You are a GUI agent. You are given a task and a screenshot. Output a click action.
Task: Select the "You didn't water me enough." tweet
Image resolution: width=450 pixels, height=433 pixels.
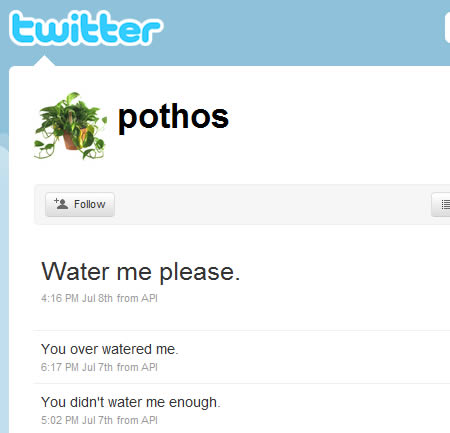pos(130,402)
